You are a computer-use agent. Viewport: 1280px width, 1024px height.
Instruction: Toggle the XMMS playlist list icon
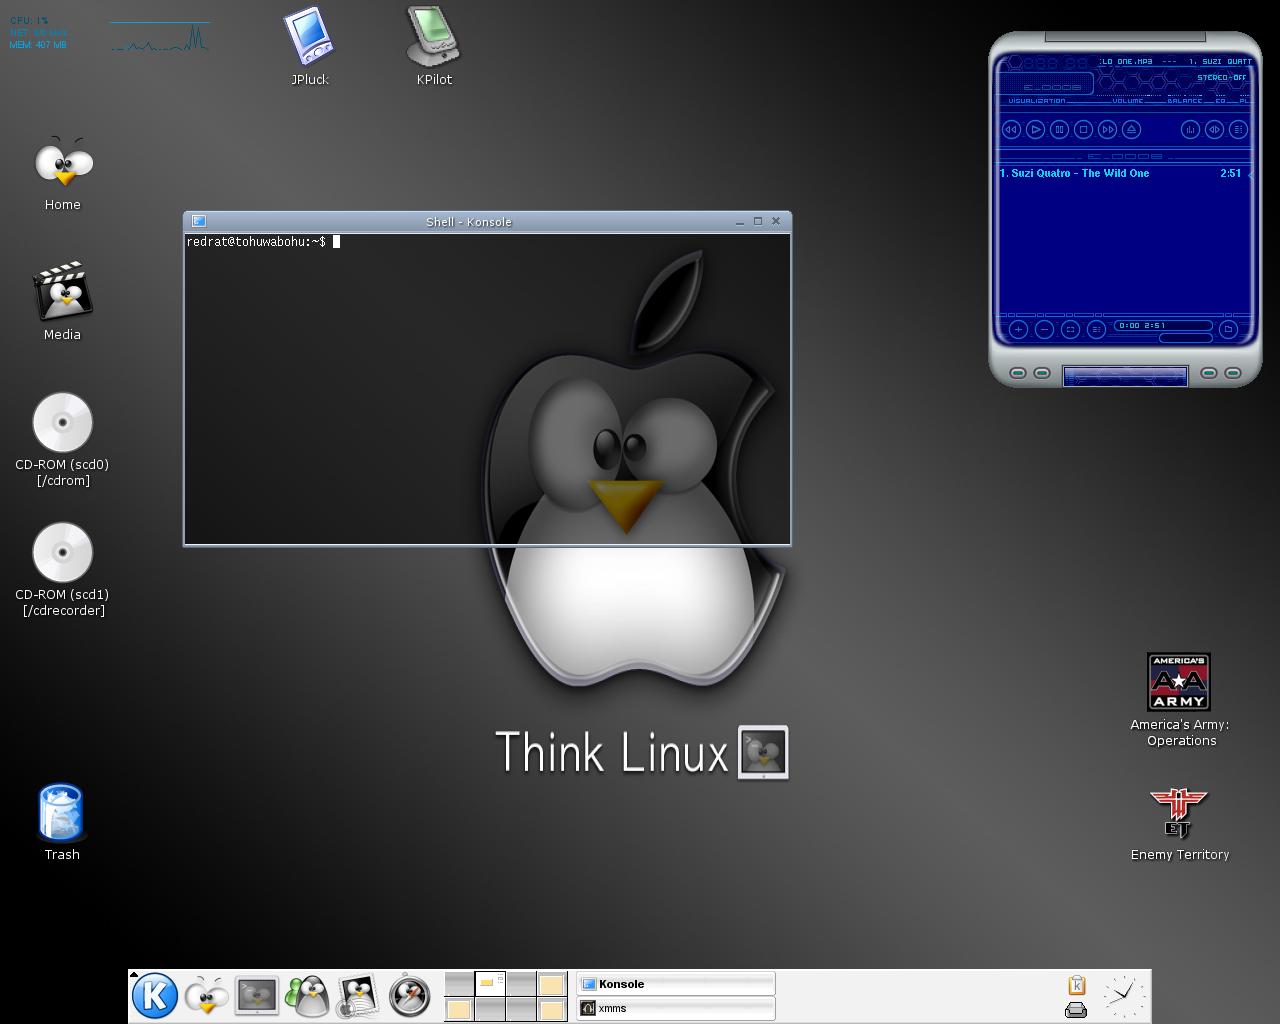(x=1238, y=129)
